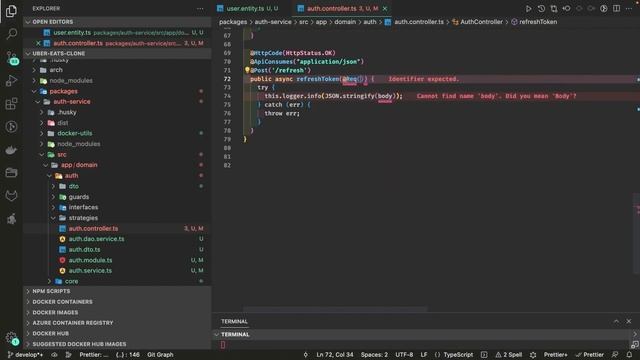The width and height of the screenshot is (640, 360).
Task: Run the current file with play icon
Action: point(528,9)
